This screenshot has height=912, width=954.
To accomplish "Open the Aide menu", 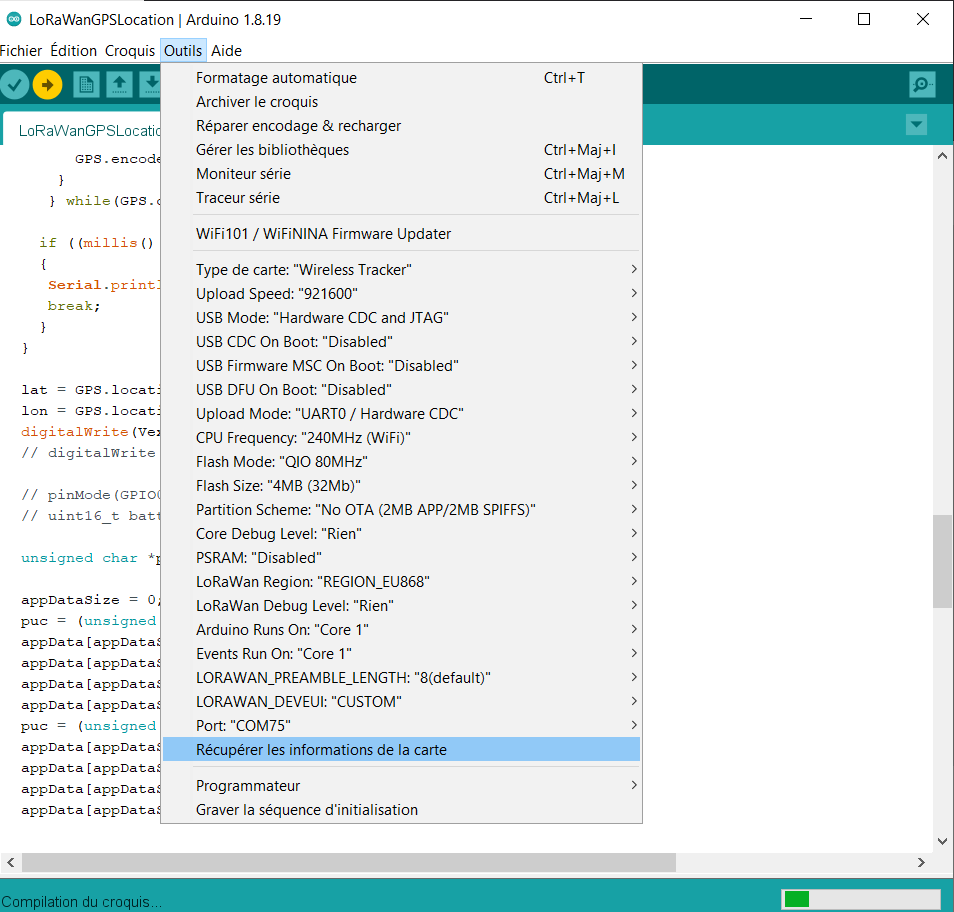I will [x=226, y=50].
